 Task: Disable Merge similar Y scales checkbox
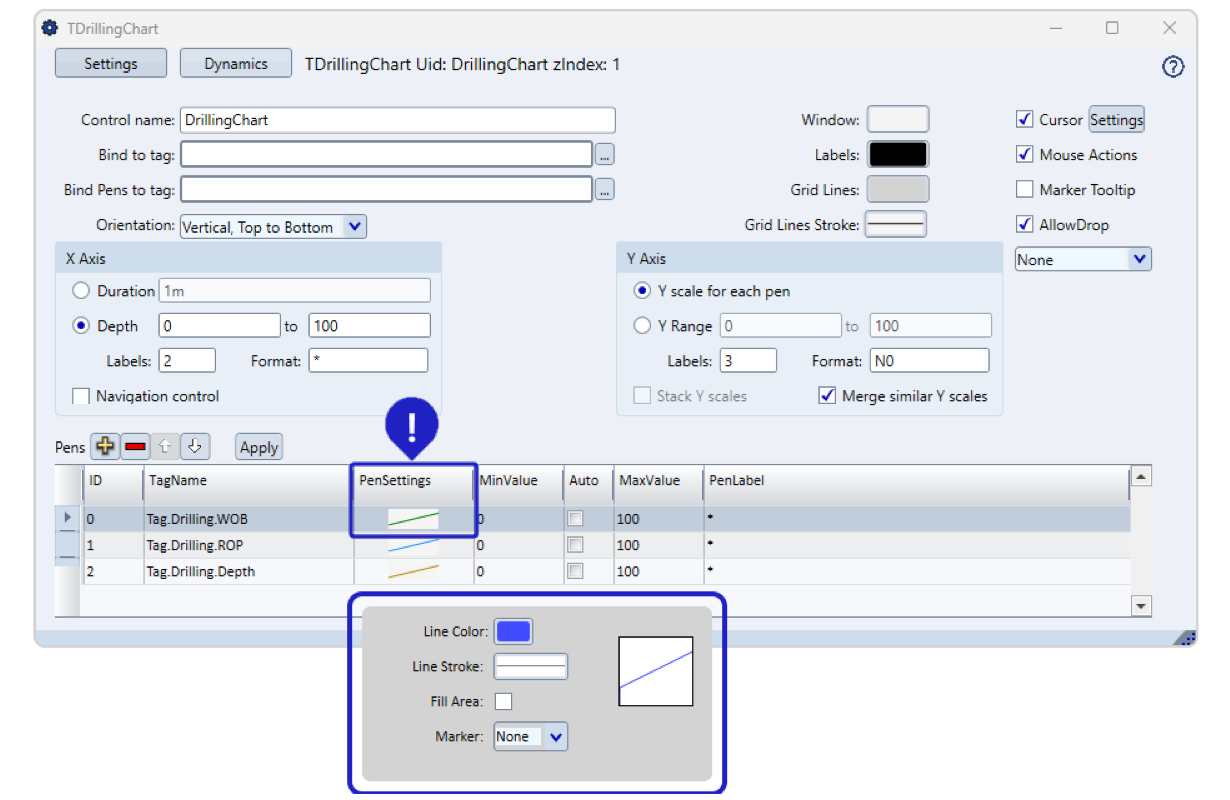tap(827, 396)
